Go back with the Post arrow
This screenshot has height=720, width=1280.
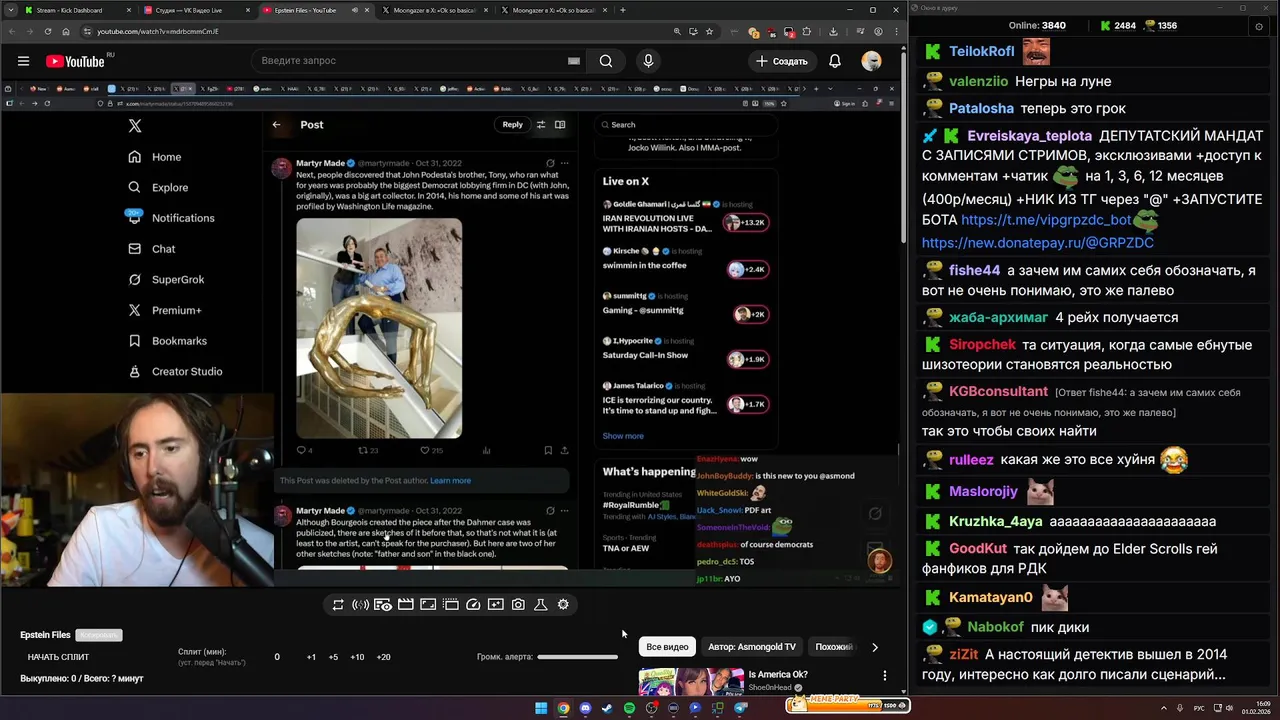[276, 125]
